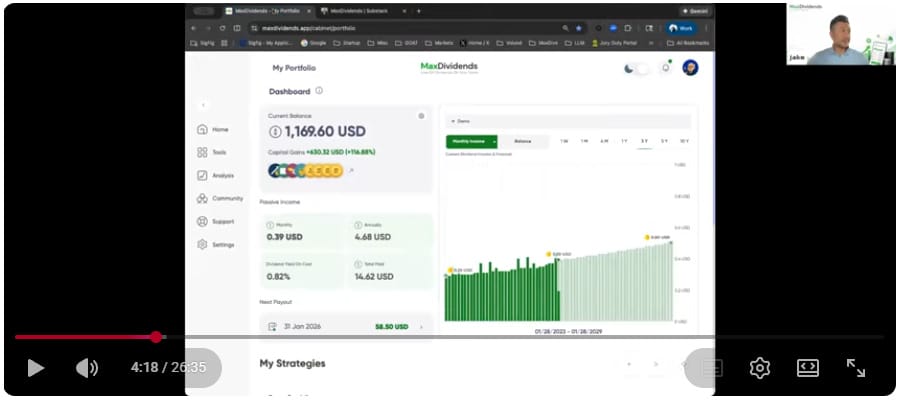Viewport: 902px width, 401px height.
Task: Open the Analysis sidebar item
Action: (x=216, y=175)
